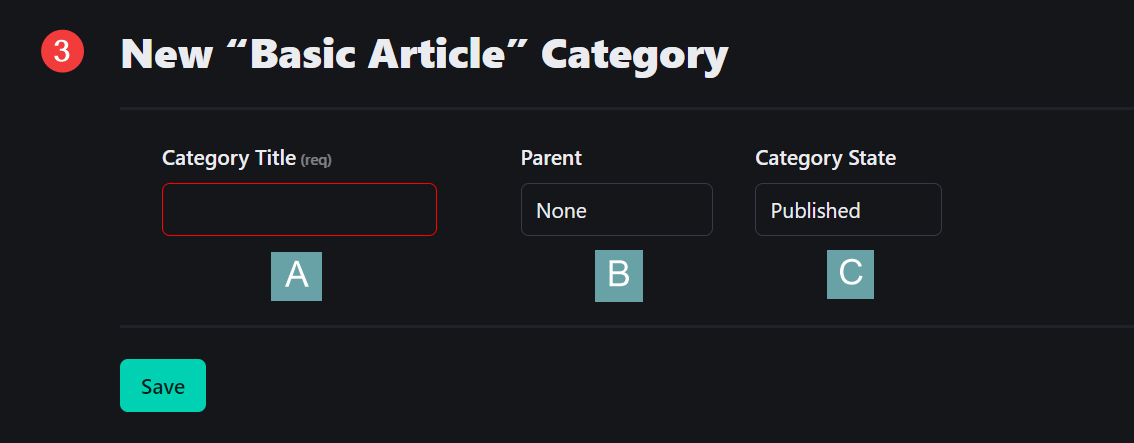The width and height of the screenshot is (1134, 443).
Task: Click the teal A annotation marker
Action: point(296,276)
